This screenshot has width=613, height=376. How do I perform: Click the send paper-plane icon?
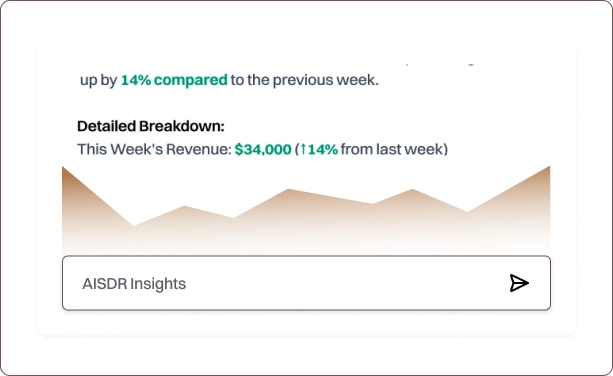[519, 283]
